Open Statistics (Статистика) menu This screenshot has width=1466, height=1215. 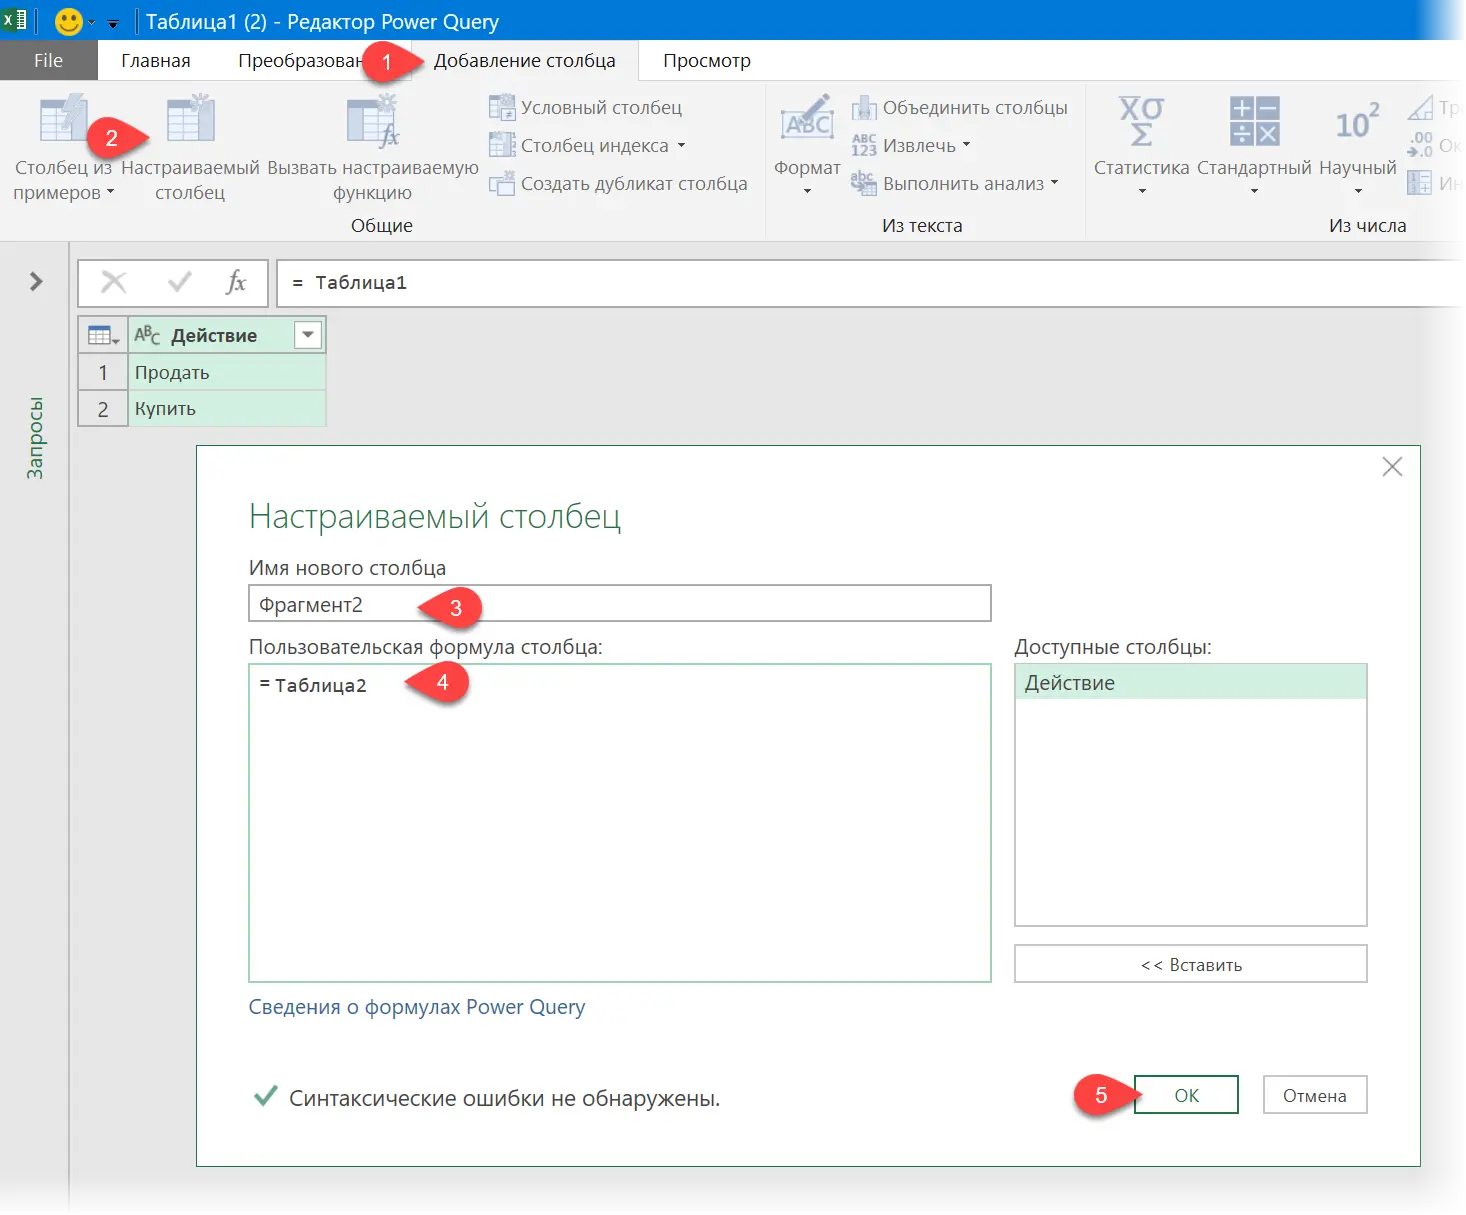pyautogui.click(x=1141, y=145)
